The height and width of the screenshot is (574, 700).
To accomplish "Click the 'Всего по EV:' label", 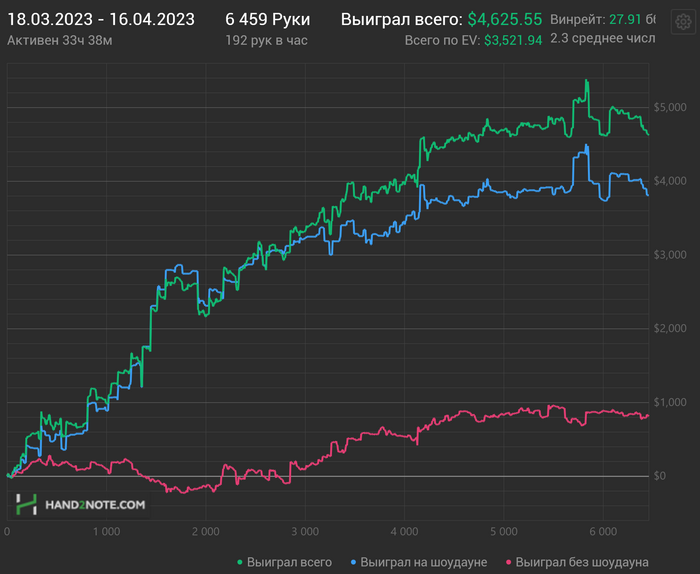I will (x=442, y=41).
